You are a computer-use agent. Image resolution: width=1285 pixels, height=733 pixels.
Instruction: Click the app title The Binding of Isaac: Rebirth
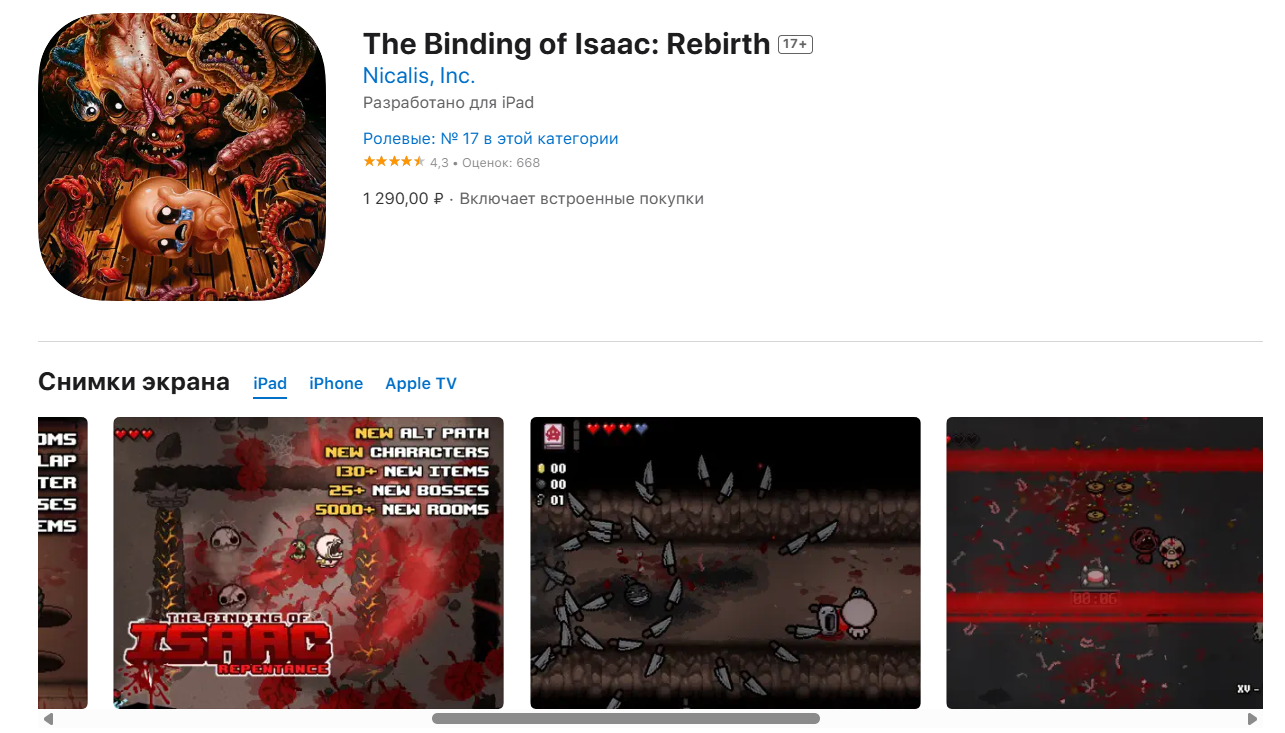point(567,44)
